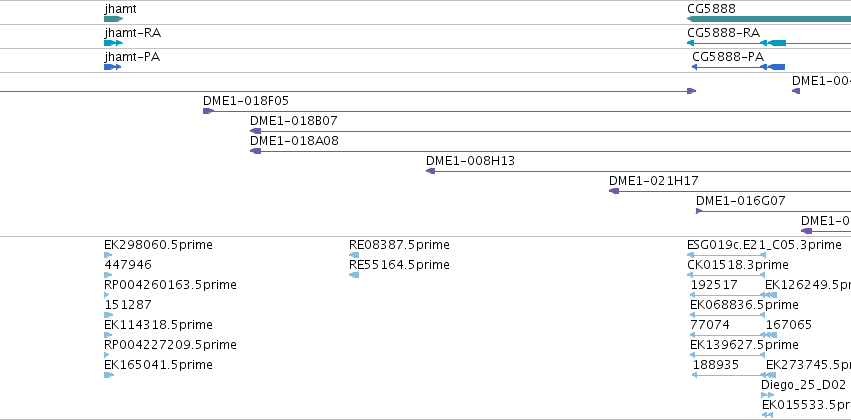Click the CG5888-RA transcript feature

[769, 43]
